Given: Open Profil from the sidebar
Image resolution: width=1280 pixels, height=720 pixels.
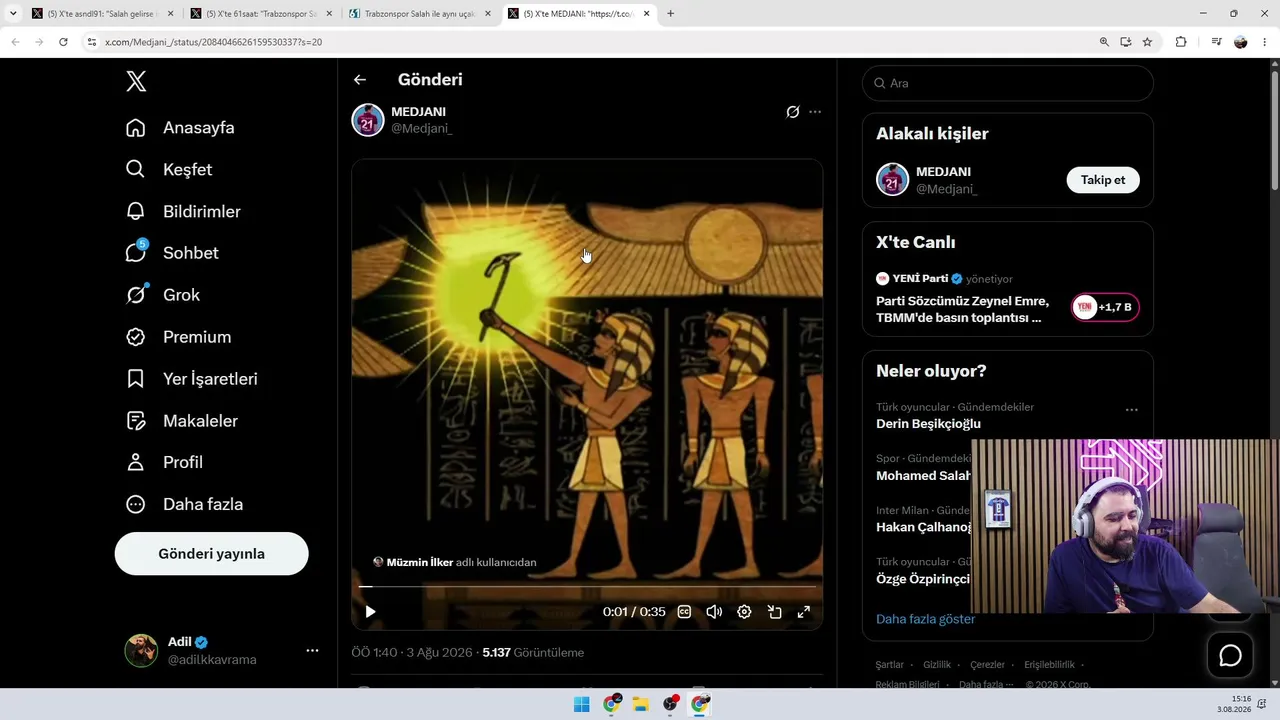Looking at the screenshot, I should click(x=165, y=462).
